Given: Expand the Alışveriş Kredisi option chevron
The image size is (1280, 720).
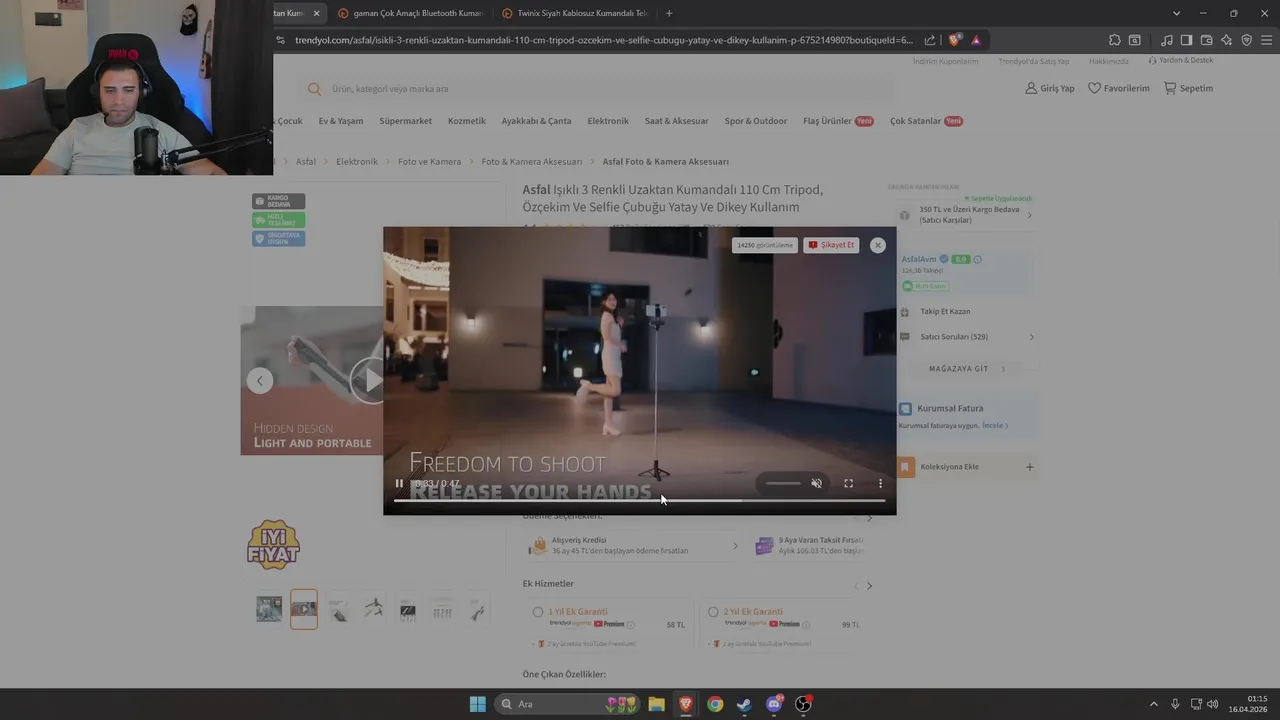Looking at the screenshot, I should tap(735, 546).
